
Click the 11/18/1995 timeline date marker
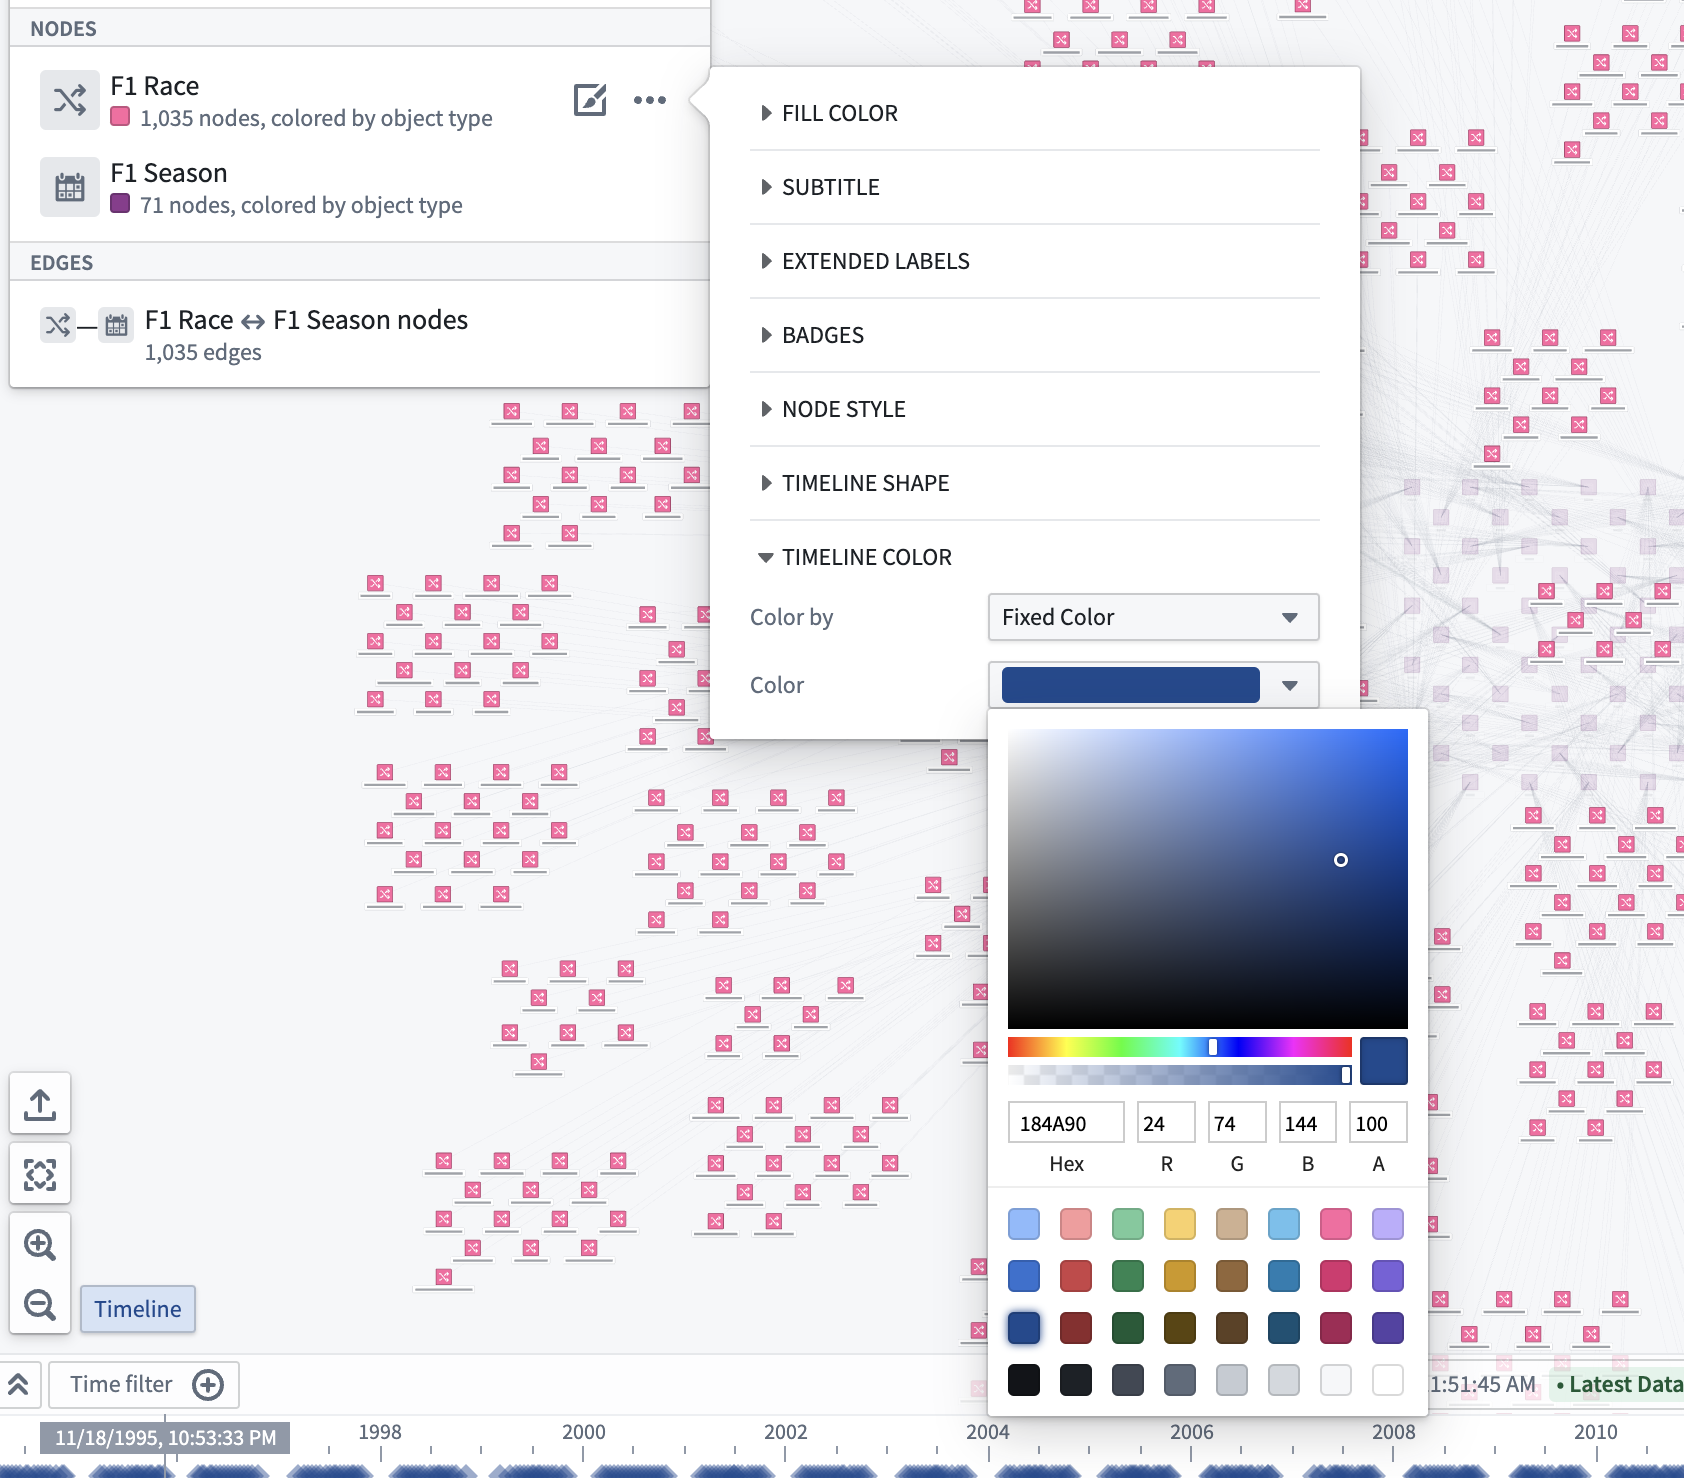[166, 1438]
